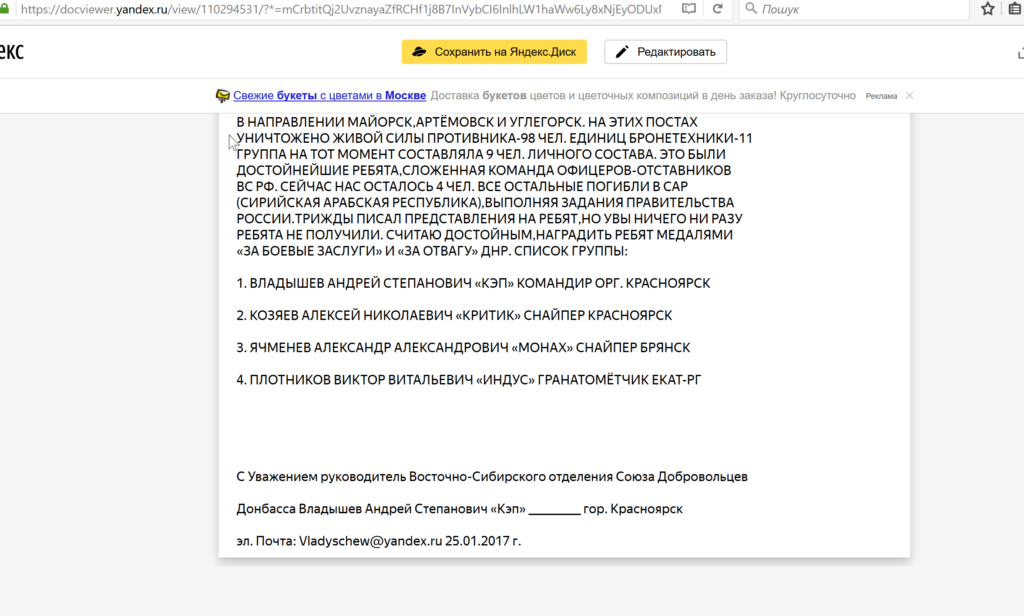1024x616 pixels.
Task: Toggle reader view icon in address bar
Action: coord(688,9)
